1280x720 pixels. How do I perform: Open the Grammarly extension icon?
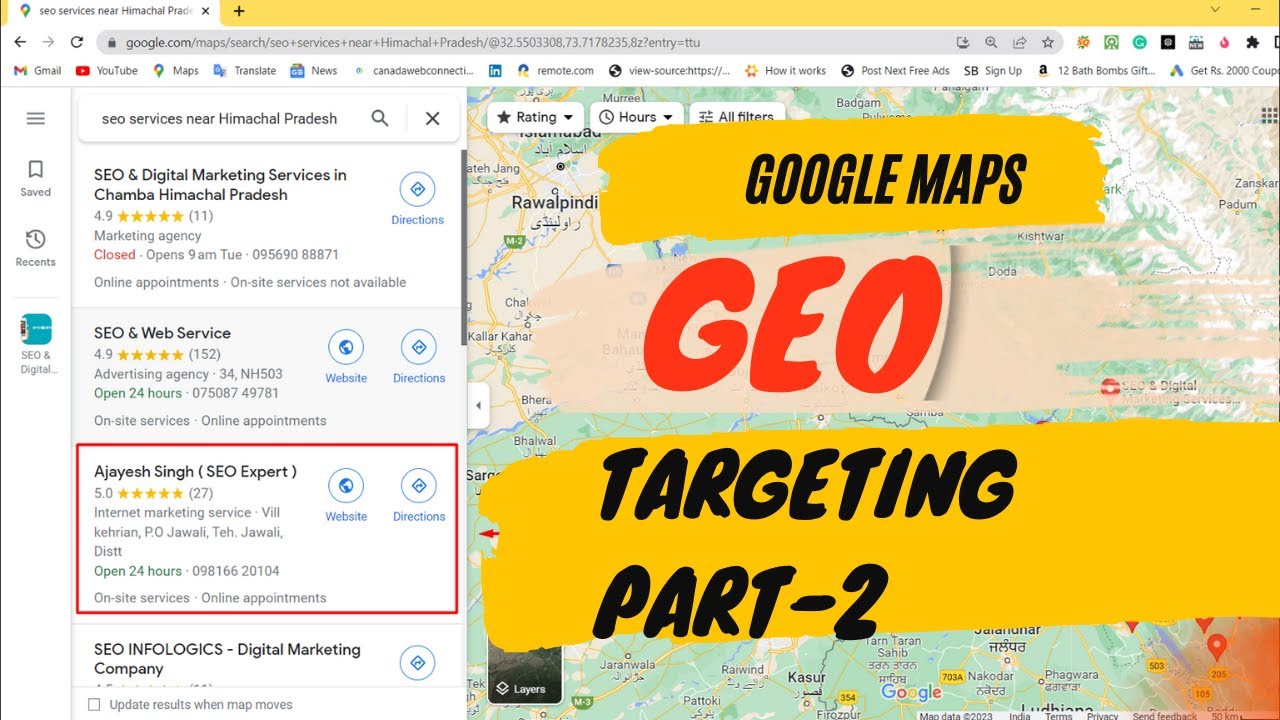pyautogui.click(x=1139, y=42)
